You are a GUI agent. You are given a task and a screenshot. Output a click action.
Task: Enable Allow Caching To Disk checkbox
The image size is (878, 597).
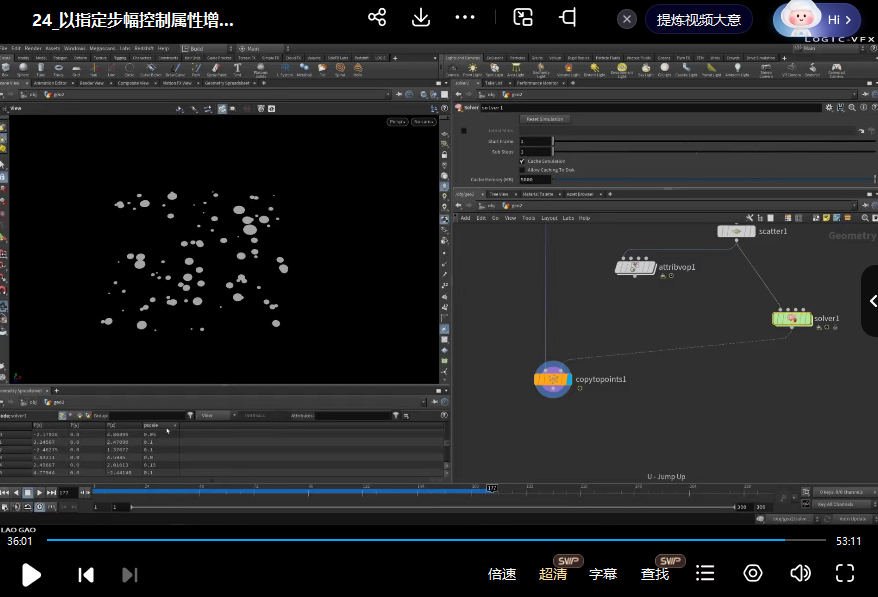pyautogui.click(x=522, y=170)
